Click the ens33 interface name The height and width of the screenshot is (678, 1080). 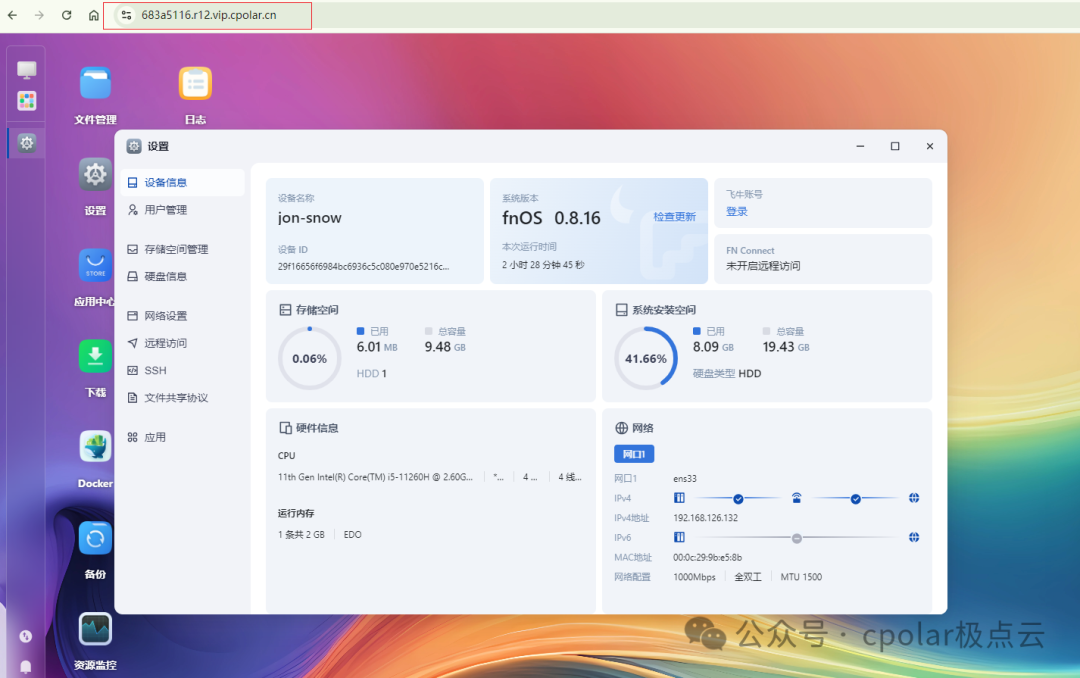pos(685,479)
